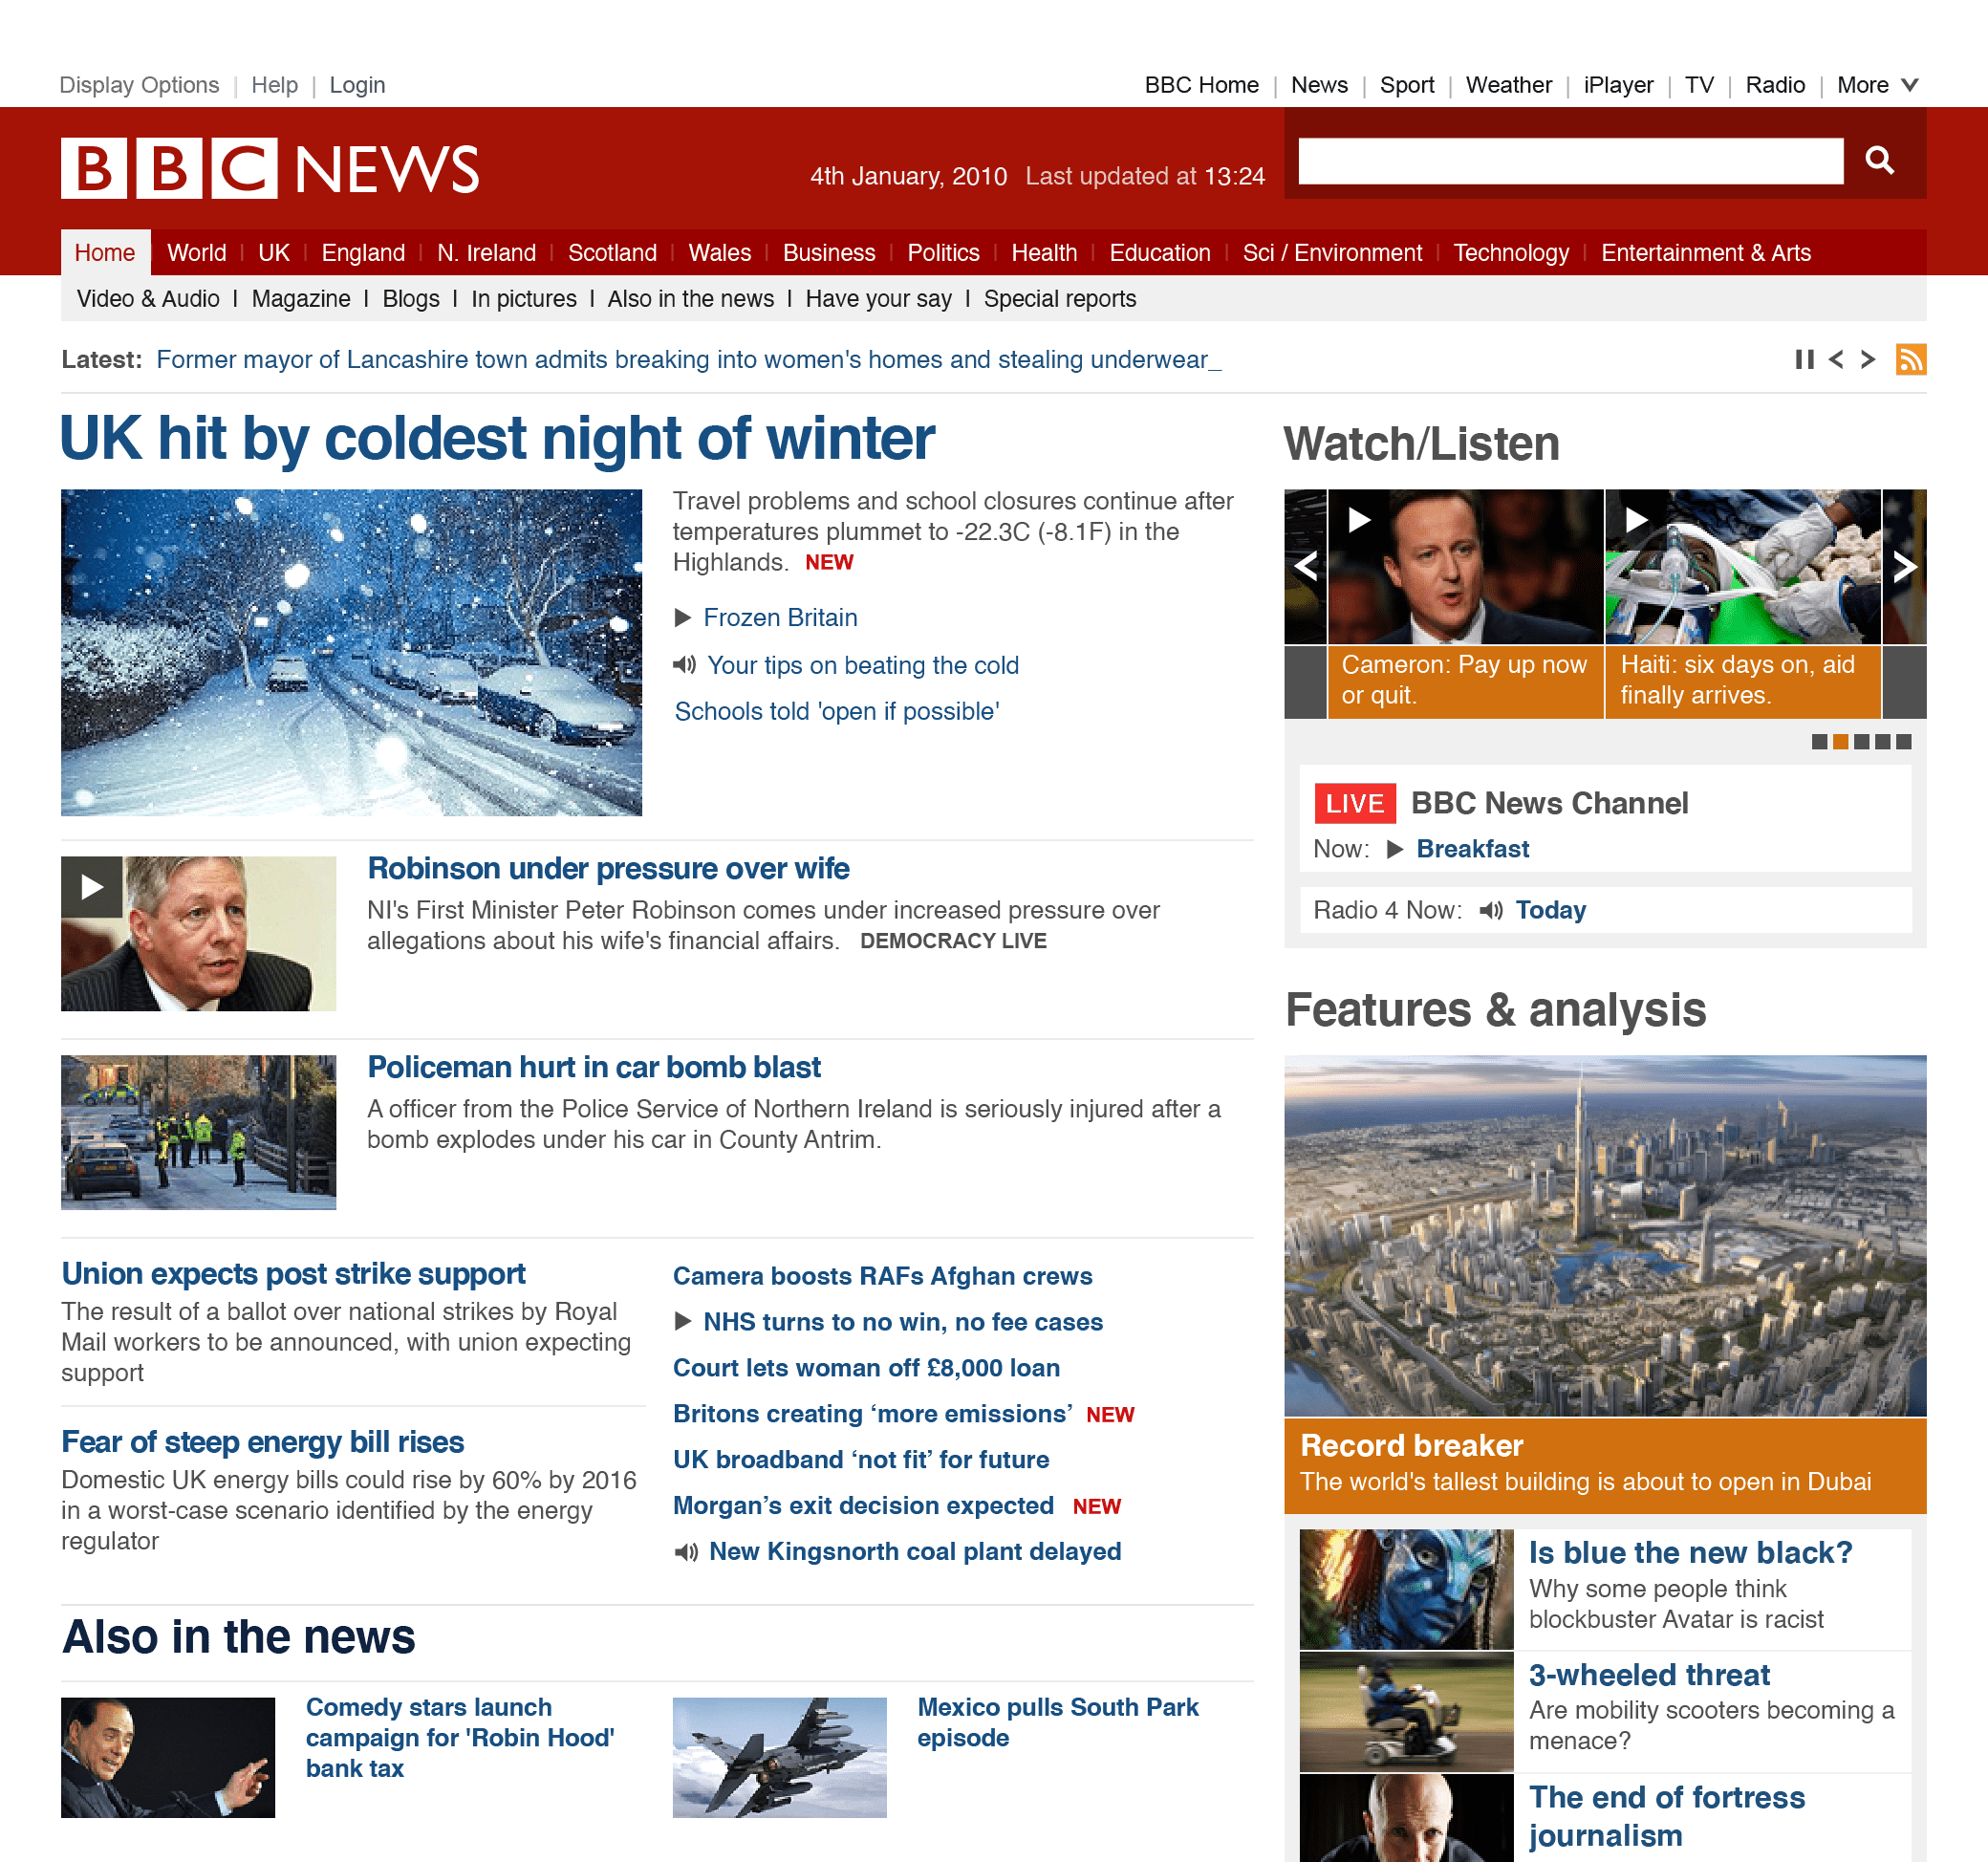This screenshot has height=1862, width=1988.
Task: Advance to next ticker headline arrow
Action: (x=1867, y=359)
